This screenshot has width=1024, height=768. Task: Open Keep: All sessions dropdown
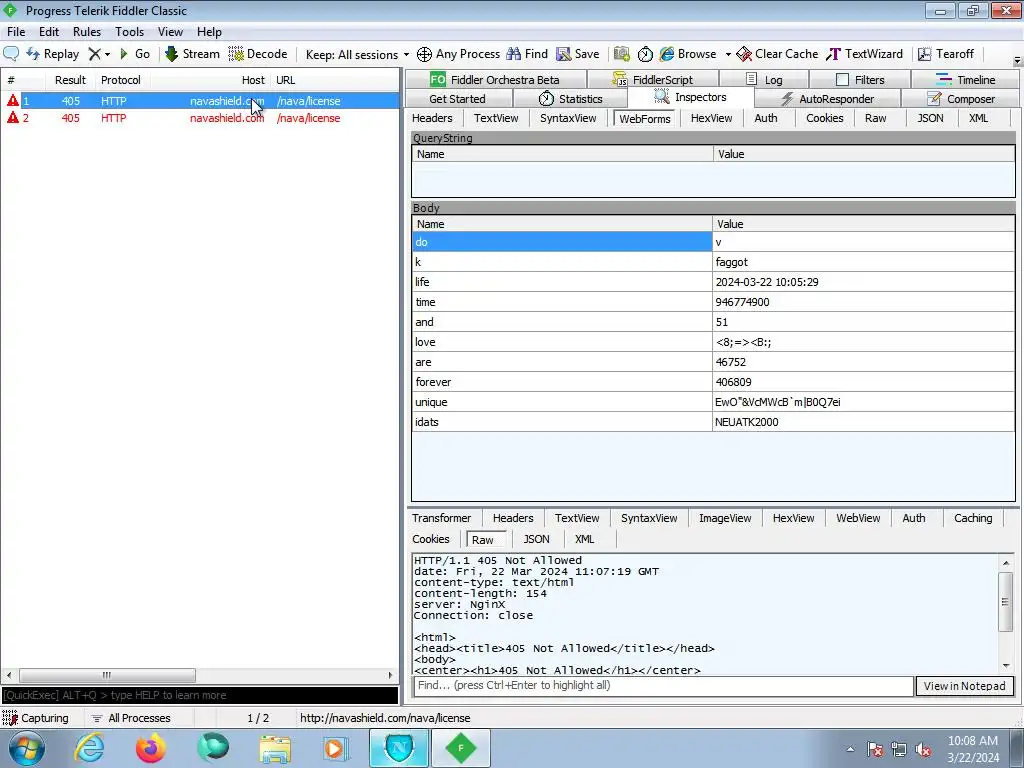[x=357, y=54]
